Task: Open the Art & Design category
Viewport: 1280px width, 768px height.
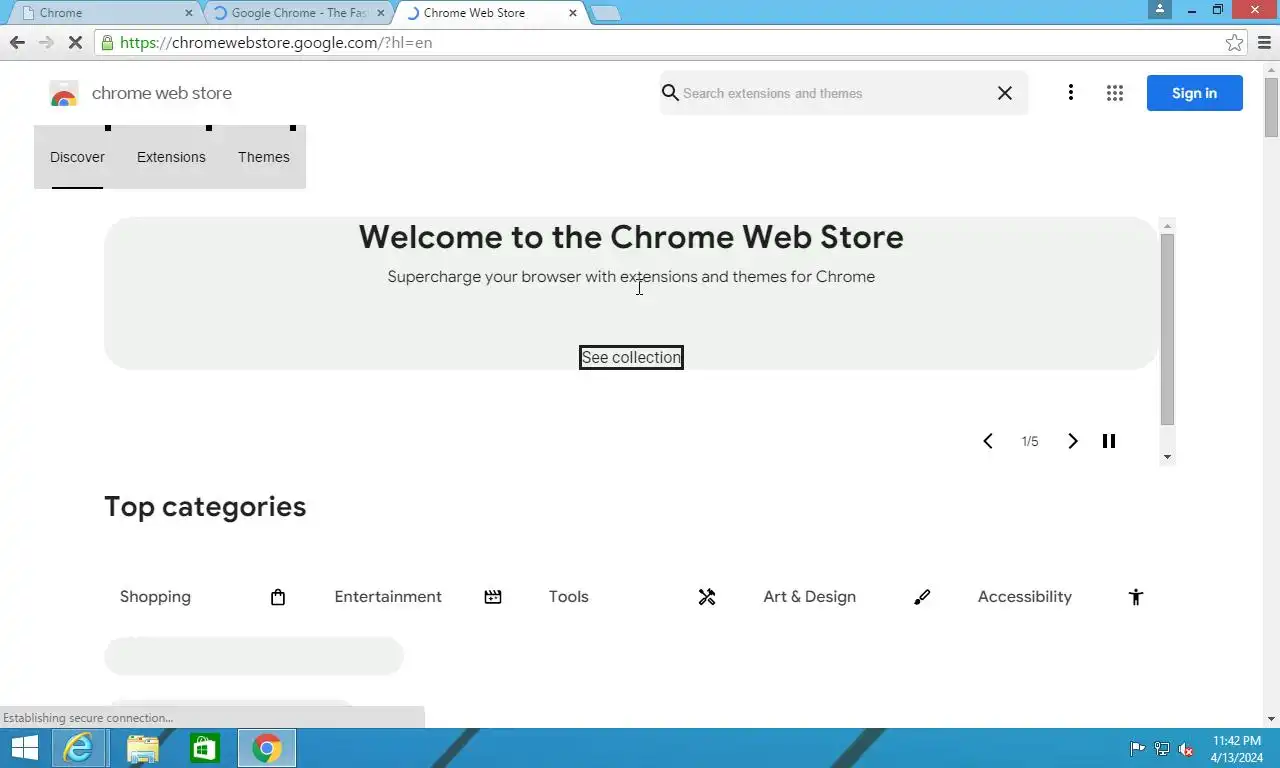Action: click(809, 597)
